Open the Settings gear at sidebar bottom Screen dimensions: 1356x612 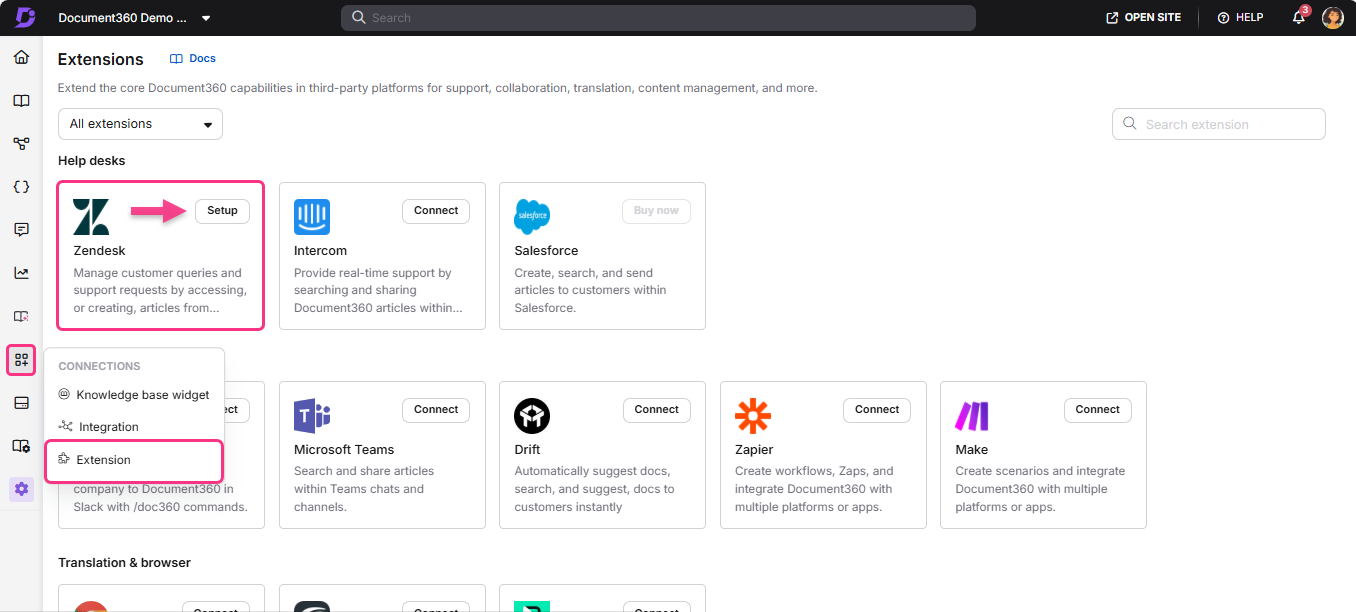[x=21, y=489]
